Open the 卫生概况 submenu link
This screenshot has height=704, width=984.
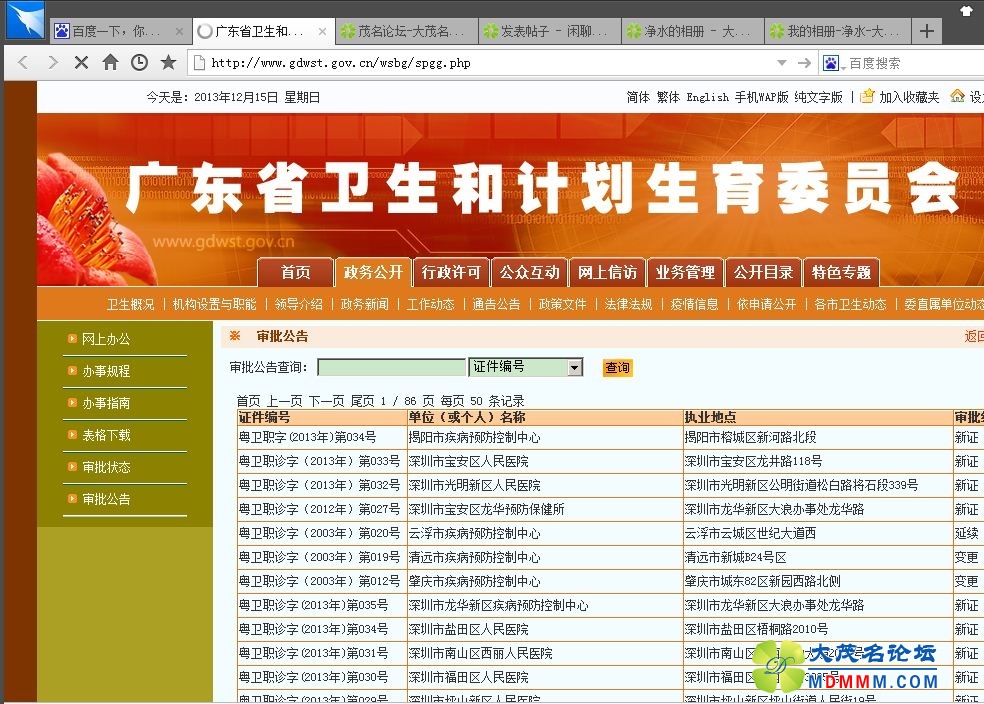pyautogui.click(x=131, y=304)
